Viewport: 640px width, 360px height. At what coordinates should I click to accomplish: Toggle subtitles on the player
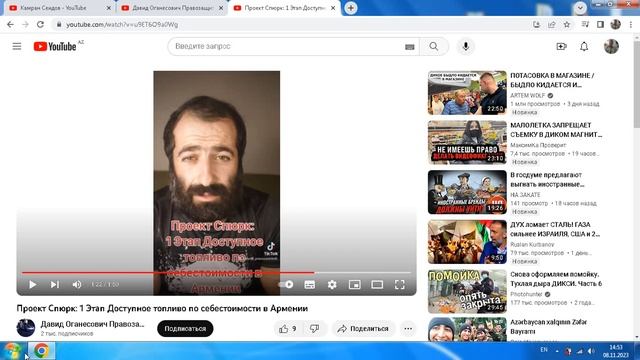[310, 284]
